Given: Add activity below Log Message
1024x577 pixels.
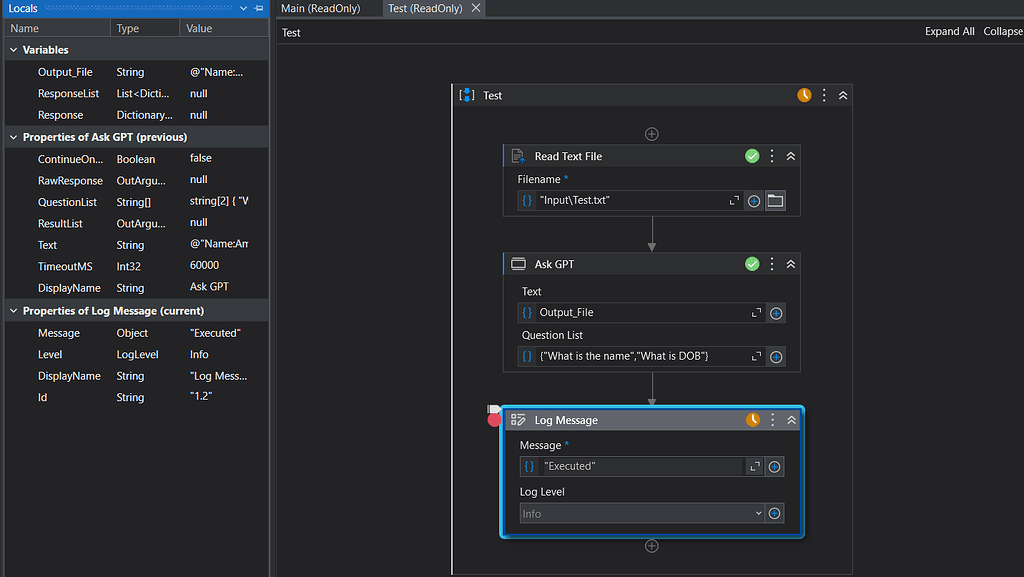Looking at the screenshot, I should (x=652, y=546).
